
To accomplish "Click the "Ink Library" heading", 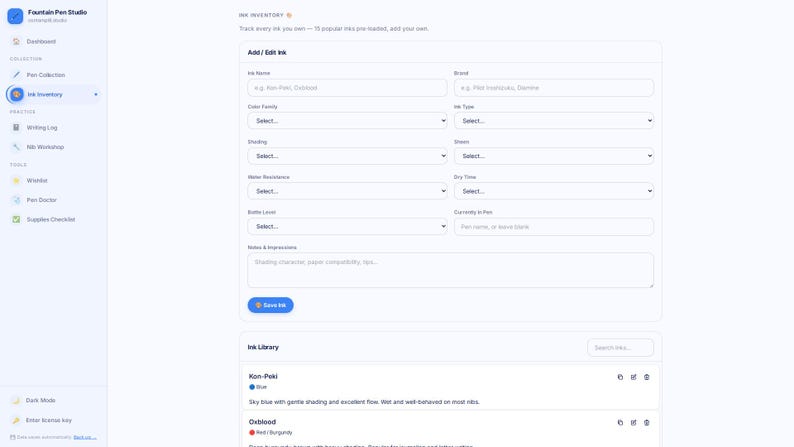I will (263, 347).
